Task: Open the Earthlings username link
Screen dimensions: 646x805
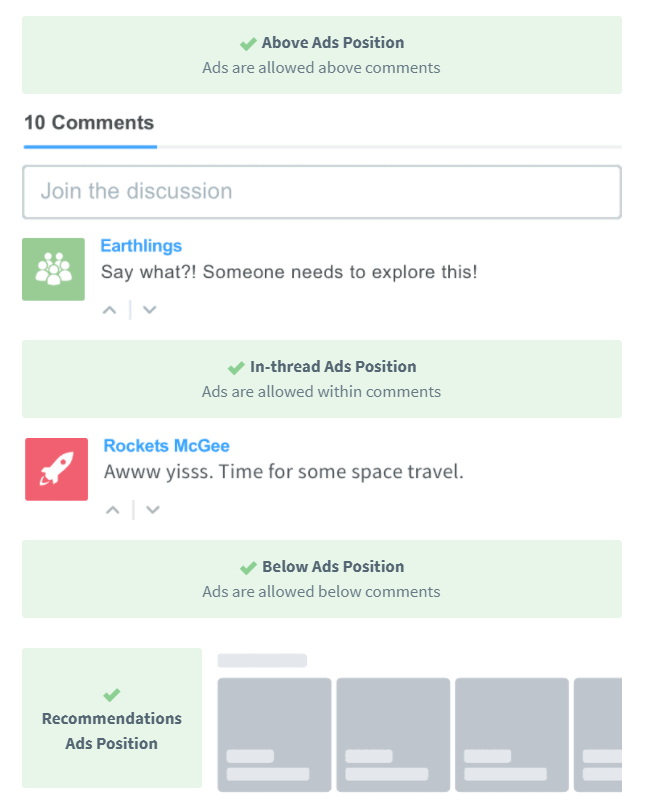Action: (x=141, y=246)
